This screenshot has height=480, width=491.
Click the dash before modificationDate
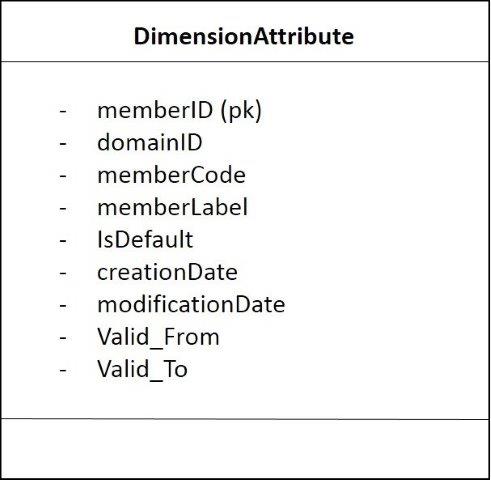click(x=63, y=306)
